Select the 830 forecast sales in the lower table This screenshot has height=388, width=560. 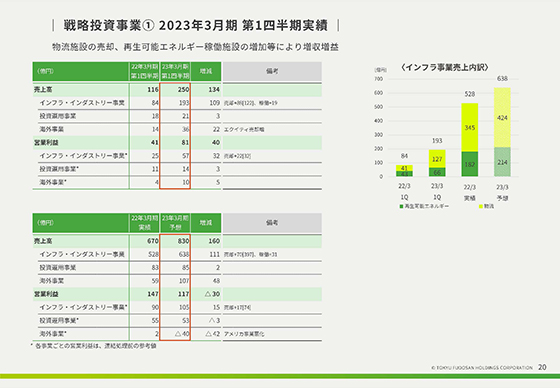183,241
